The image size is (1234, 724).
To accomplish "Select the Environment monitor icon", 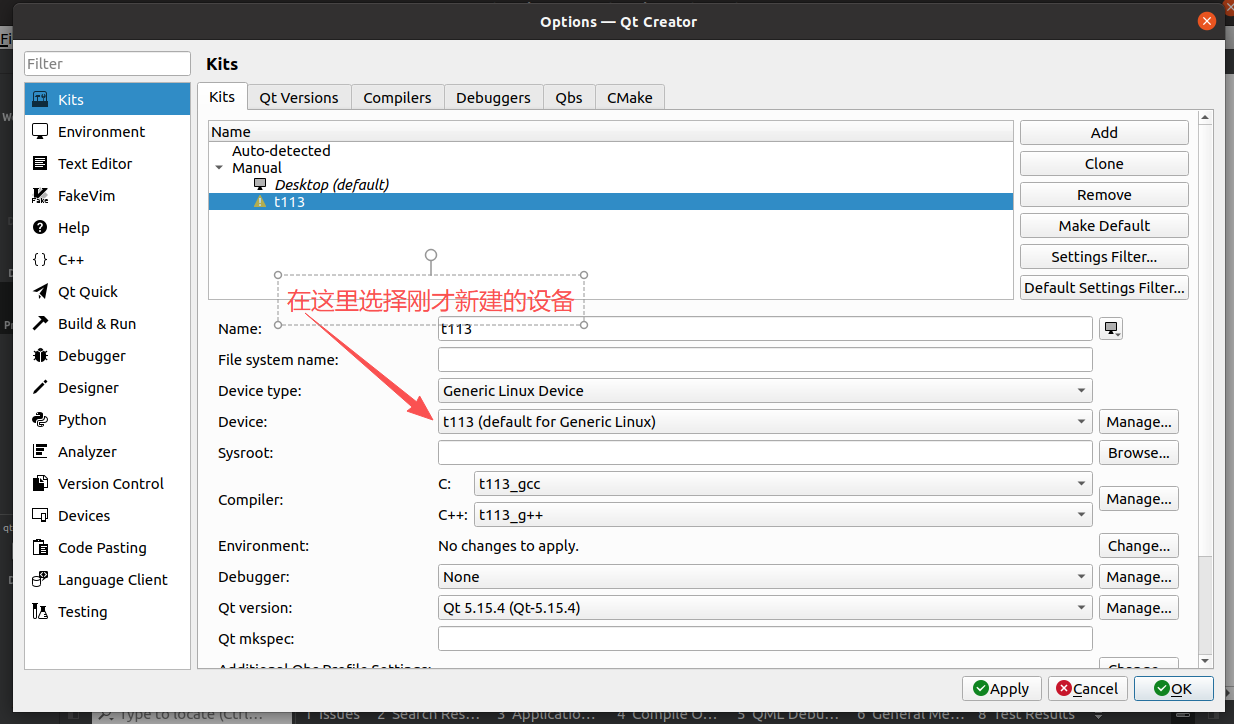I will tap(40, 132).
